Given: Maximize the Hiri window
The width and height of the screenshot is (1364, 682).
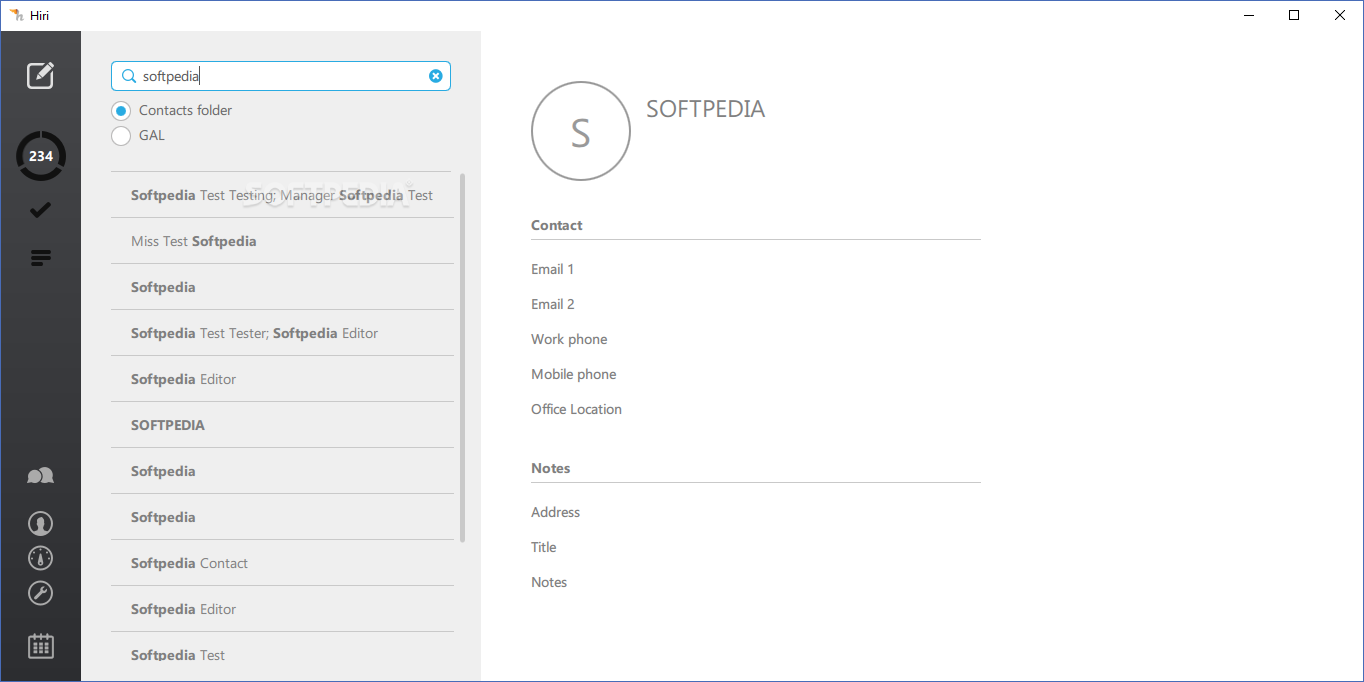Looking at the screenshot, I should click(1294, 15).
